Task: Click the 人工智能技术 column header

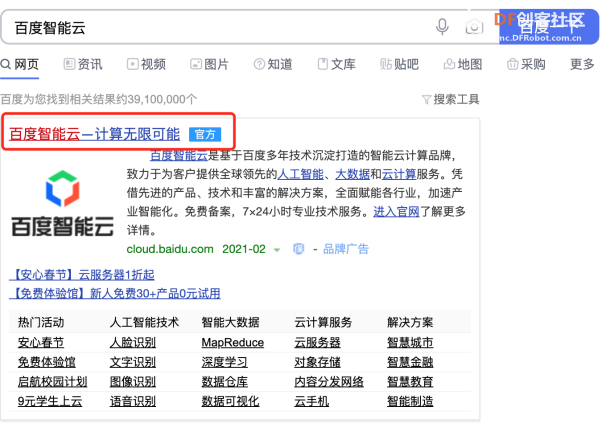Action: tap(144, 322)
